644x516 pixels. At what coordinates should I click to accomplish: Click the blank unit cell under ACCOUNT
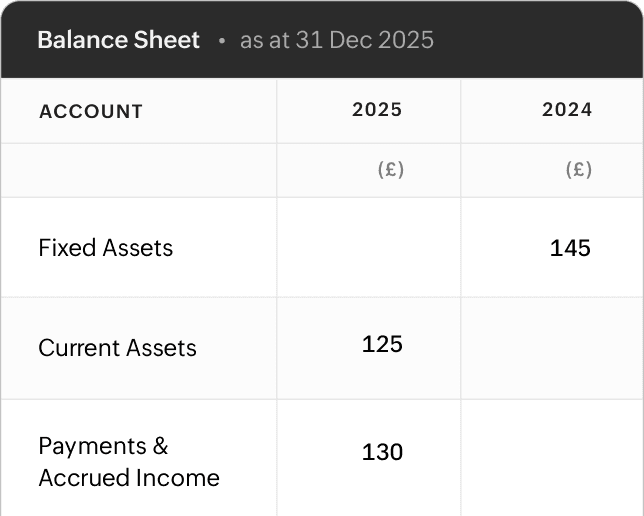[x=138, y=170]
